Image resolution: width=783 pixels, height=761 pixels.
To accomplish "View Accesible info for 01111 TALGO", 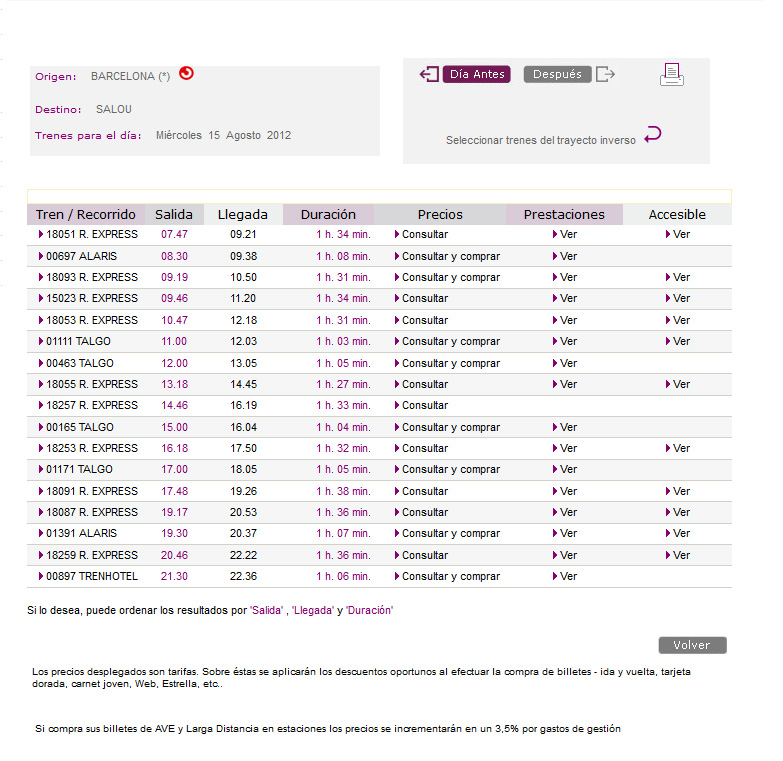I will point(678,341).
